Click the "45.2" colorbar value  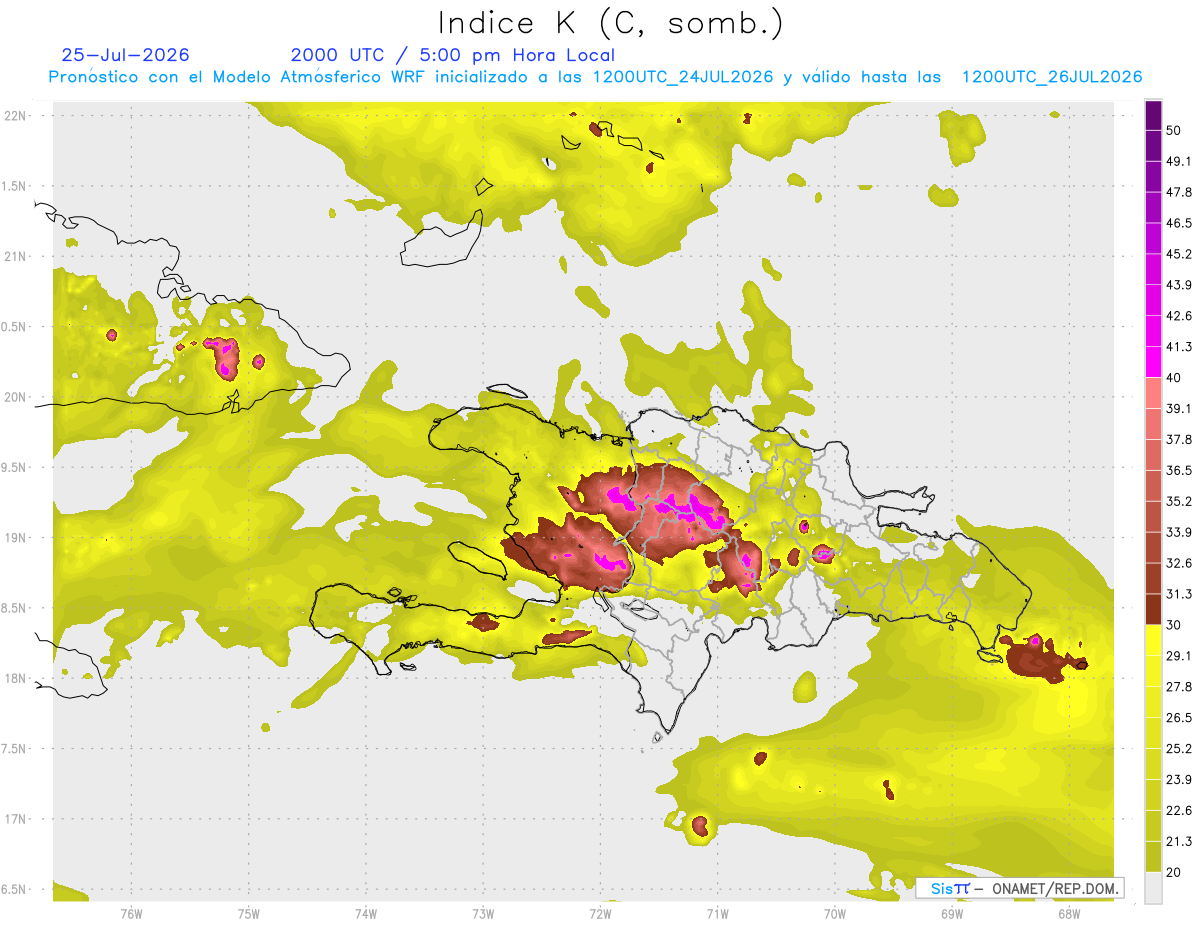[x=1180, y=255]
